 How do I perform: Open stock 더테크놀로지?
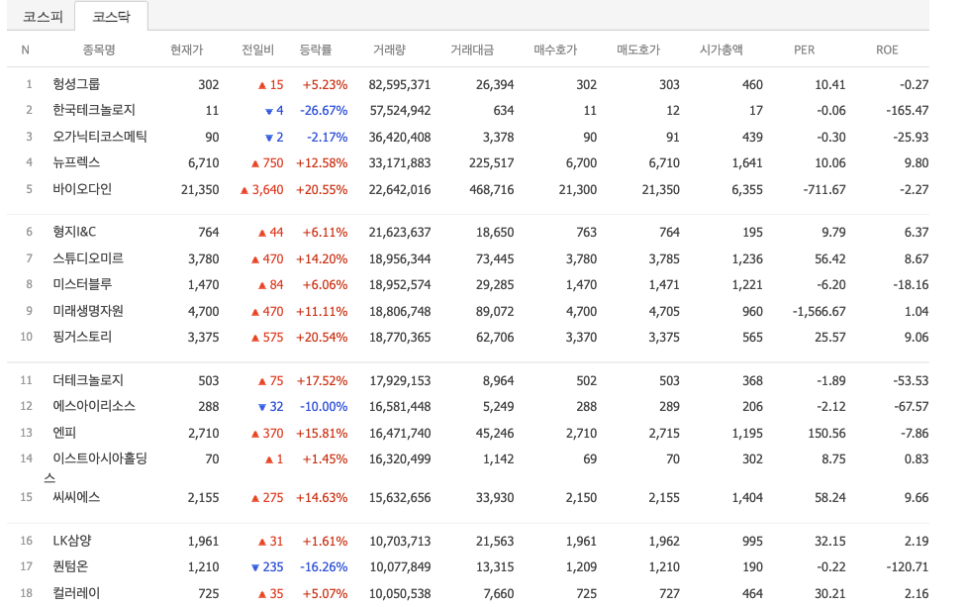88,381
